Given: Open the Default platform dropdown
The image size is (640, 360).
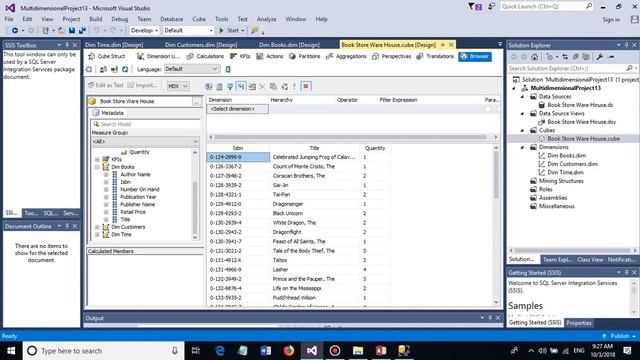Looking at the screenshot, I should pyautogui.click(x=189, y=30).
